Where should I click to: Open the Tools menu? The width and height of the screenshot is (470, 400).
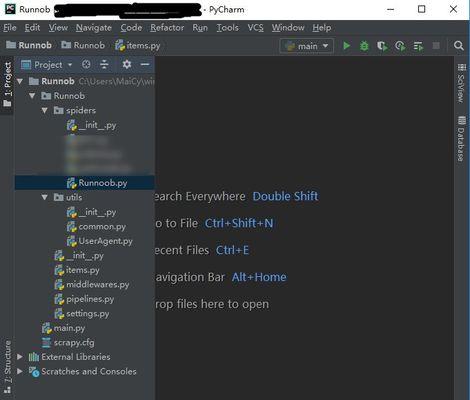[x=227, y=28]
